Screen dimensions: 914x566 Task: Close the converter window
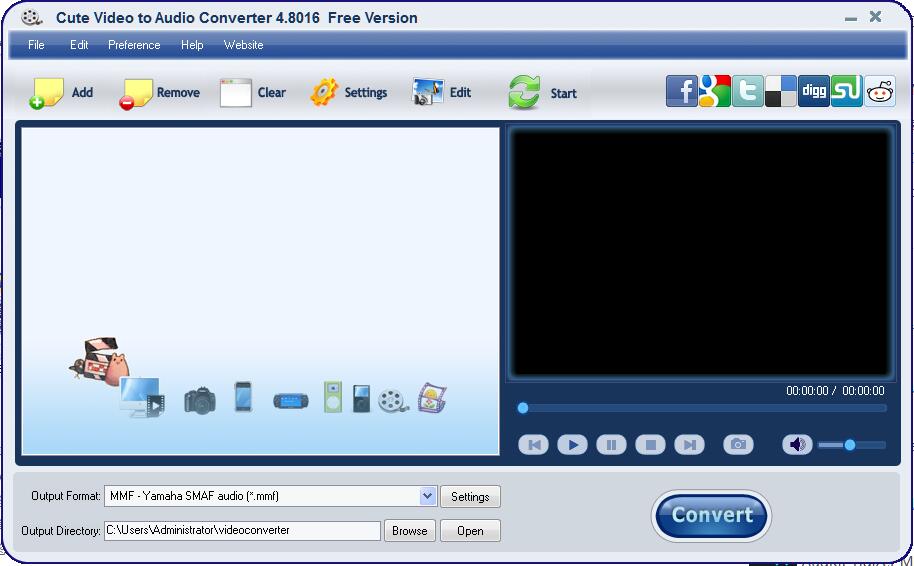point(876,17)
